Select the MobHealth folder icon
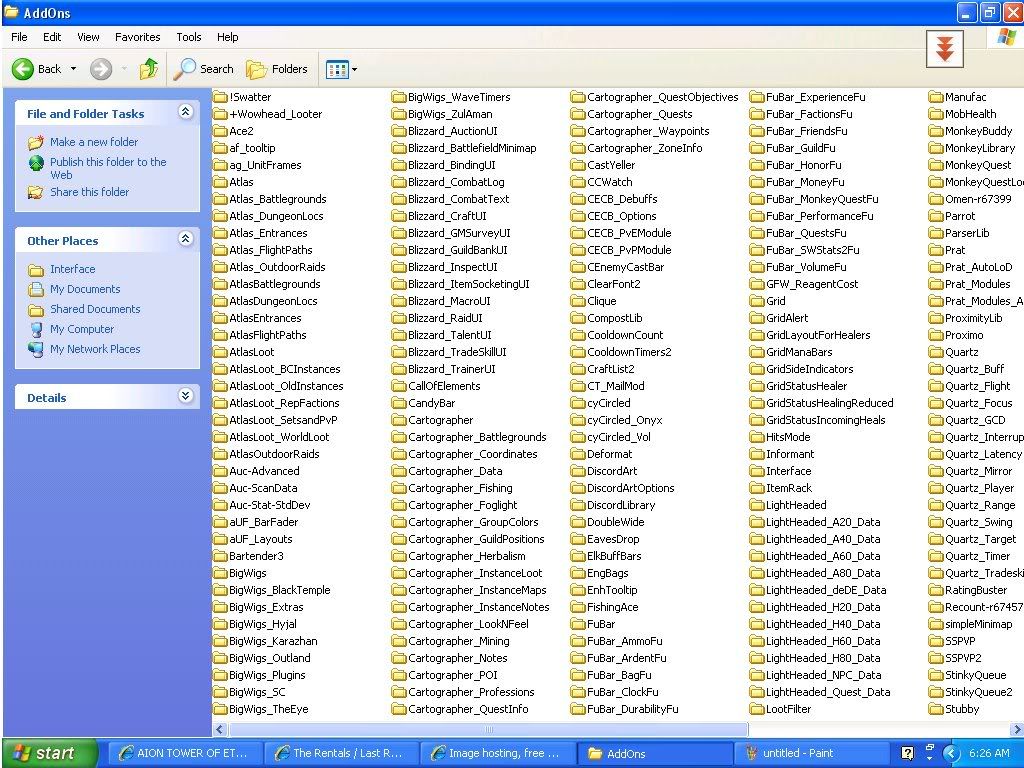Viewport: 1024px width, 768px height. (936, 114)
